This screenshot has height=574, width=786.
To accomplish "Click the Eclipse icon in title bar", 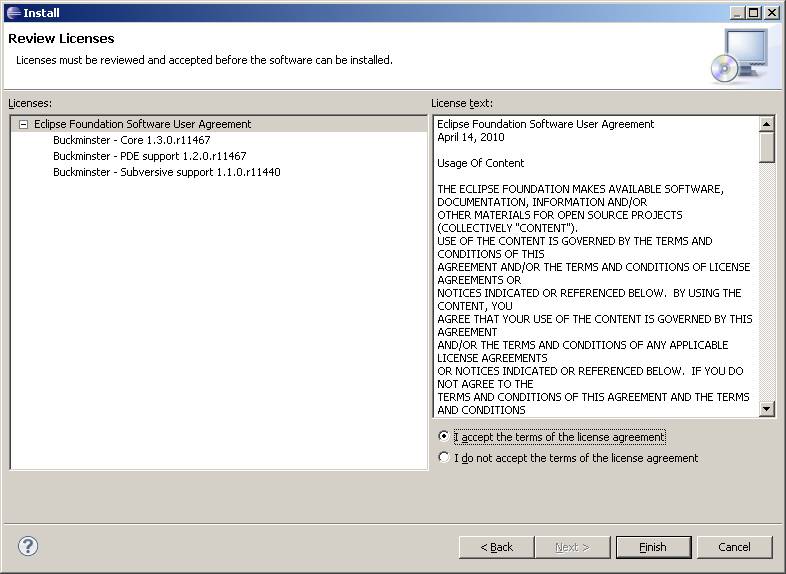I will pyautogui.click(x=14, y=13).
